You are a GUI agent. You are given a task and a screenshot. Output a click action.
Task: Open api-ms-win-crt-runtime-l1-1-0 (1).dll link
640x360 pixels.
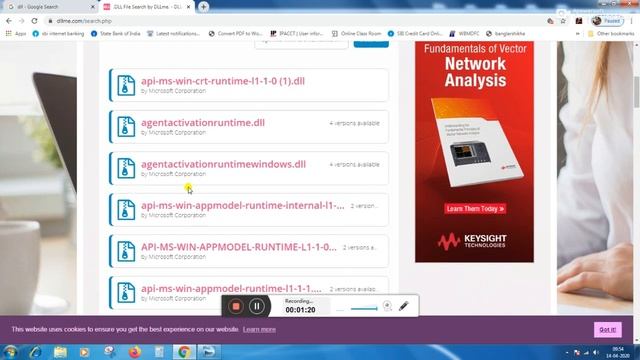(223, 81)
